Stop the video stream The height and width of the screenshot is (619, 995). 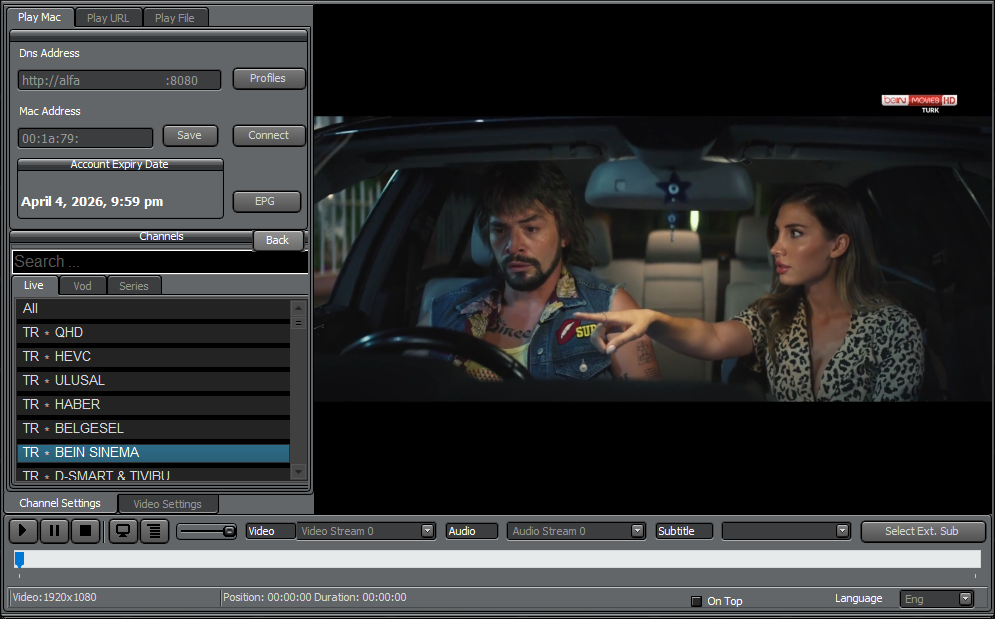(x=85, y=531)
